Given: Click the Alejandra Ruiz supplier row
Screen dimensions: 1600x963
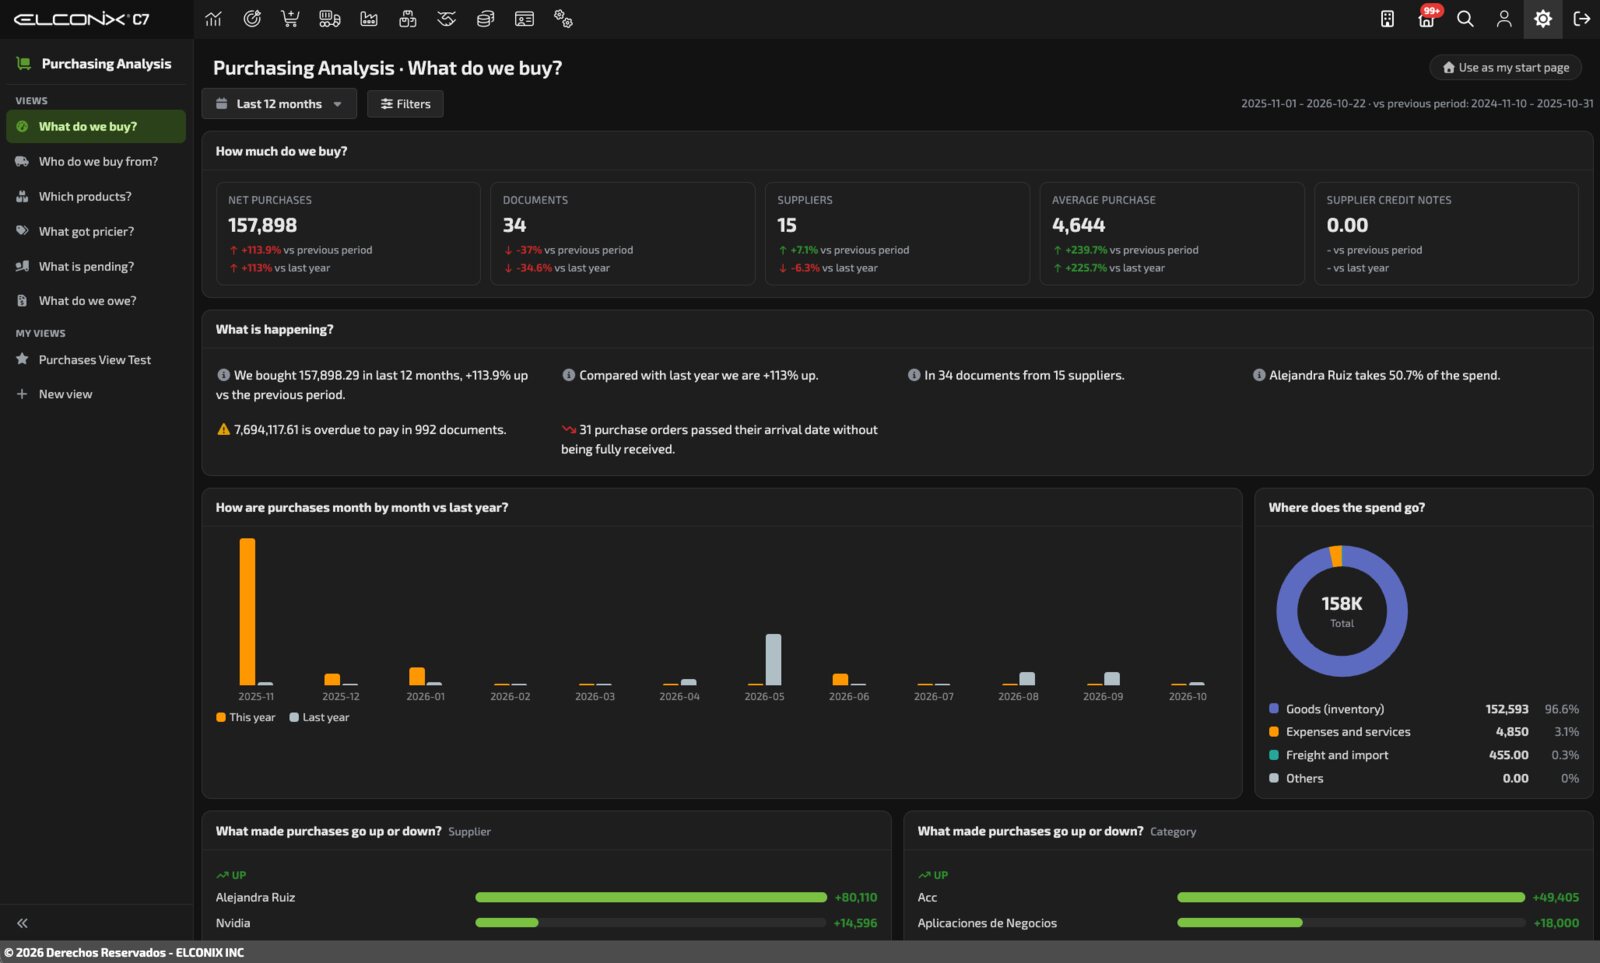Looking at the screenshot, I should click(546, 898).
